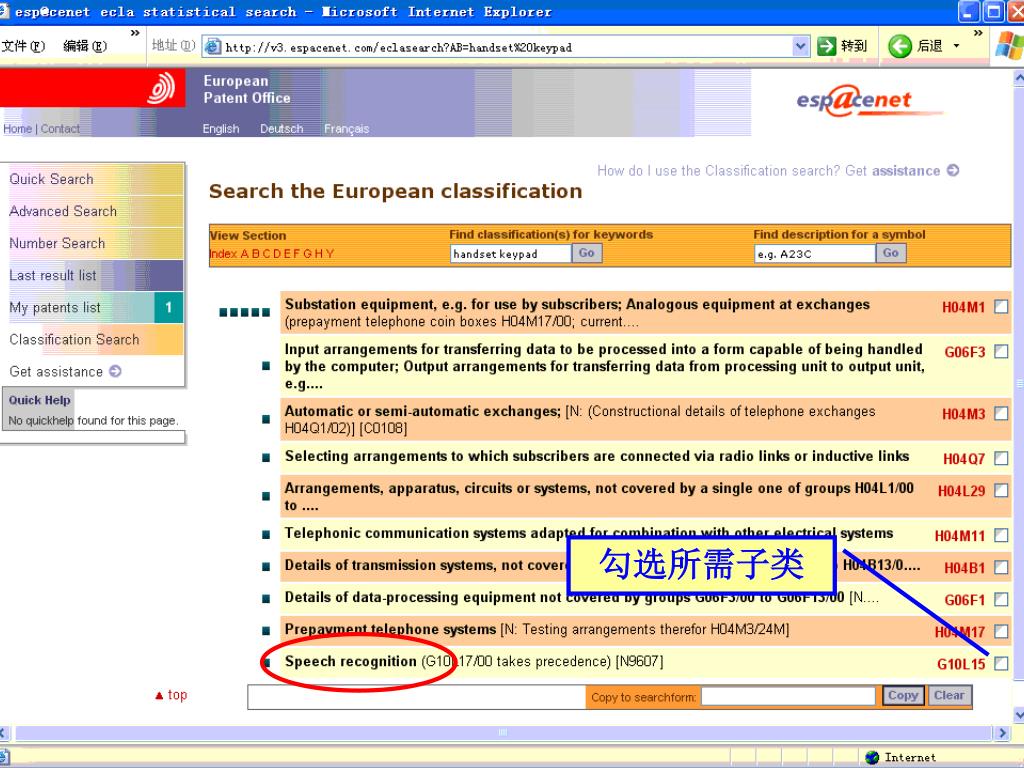Open the 文件(F) File menu

[x=23, y=46]
